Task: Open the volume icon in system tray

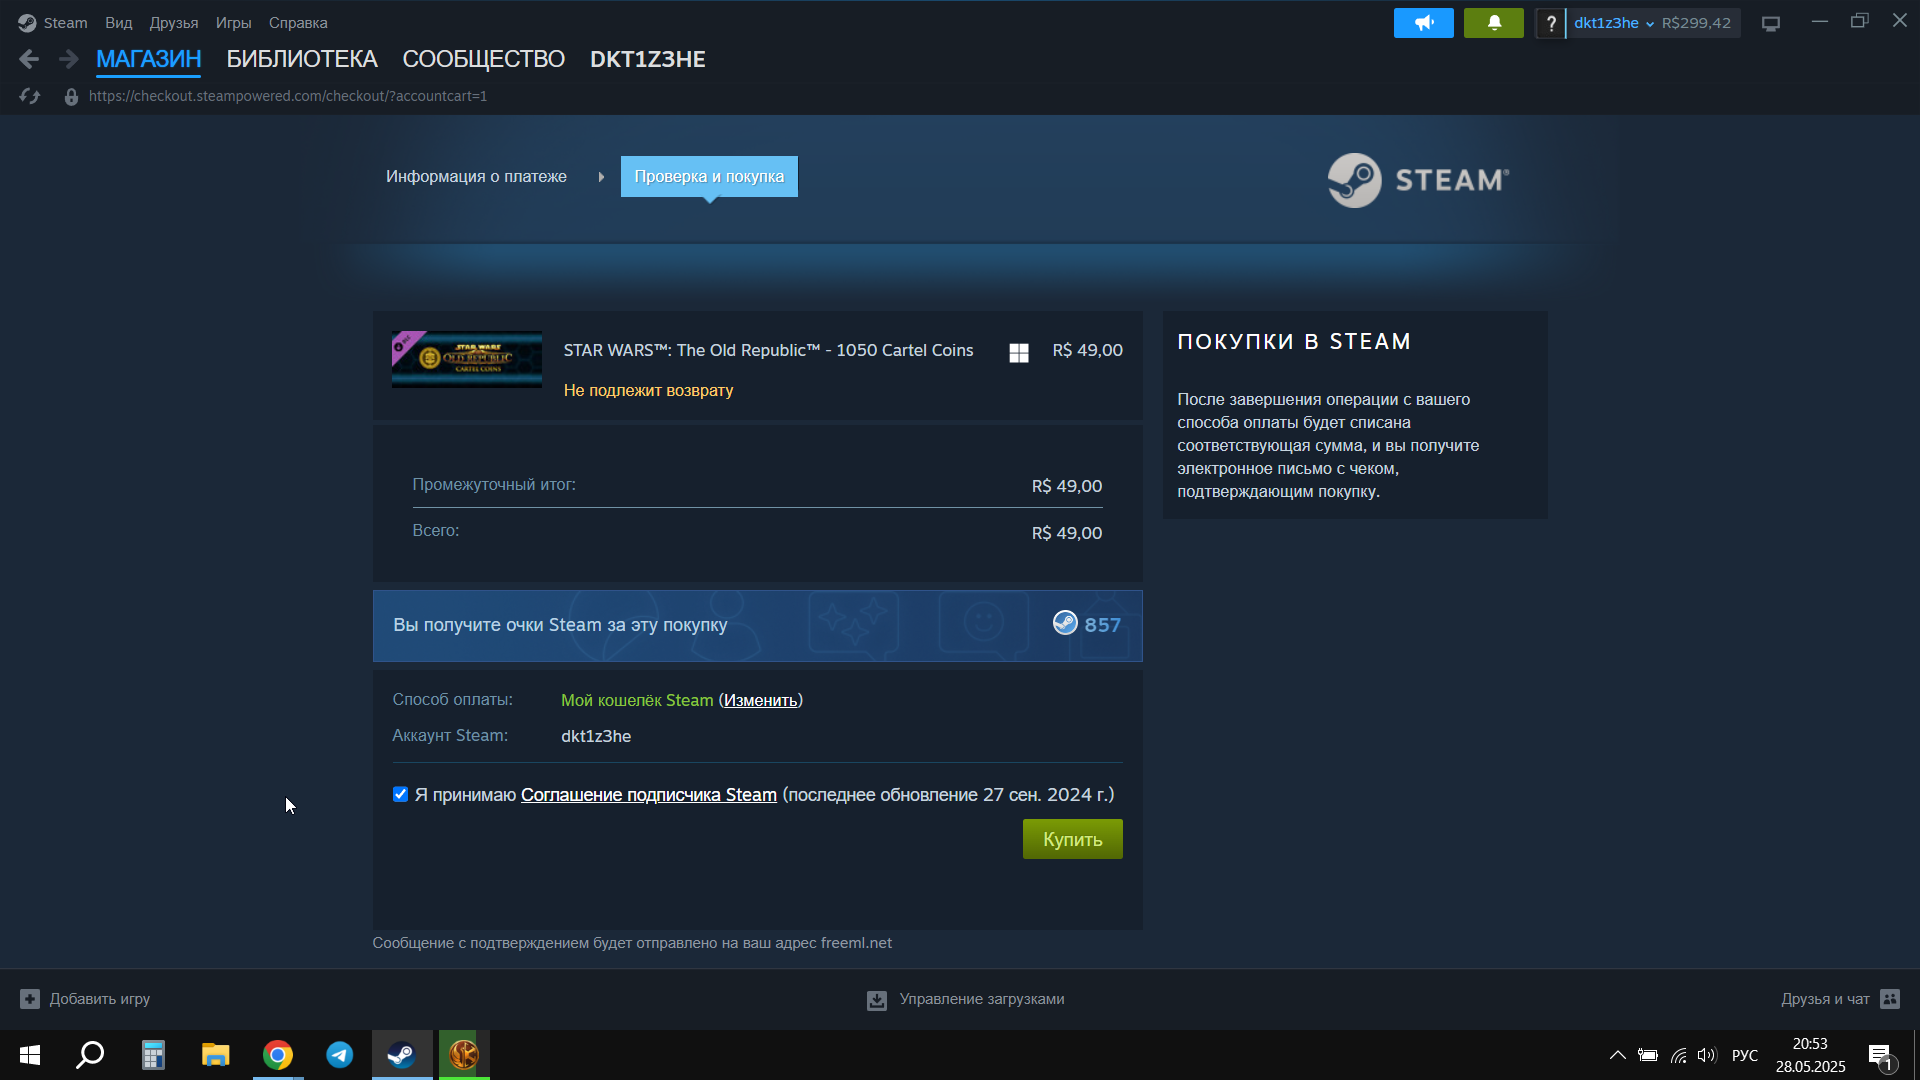Action: (x=1706, y=1055)
